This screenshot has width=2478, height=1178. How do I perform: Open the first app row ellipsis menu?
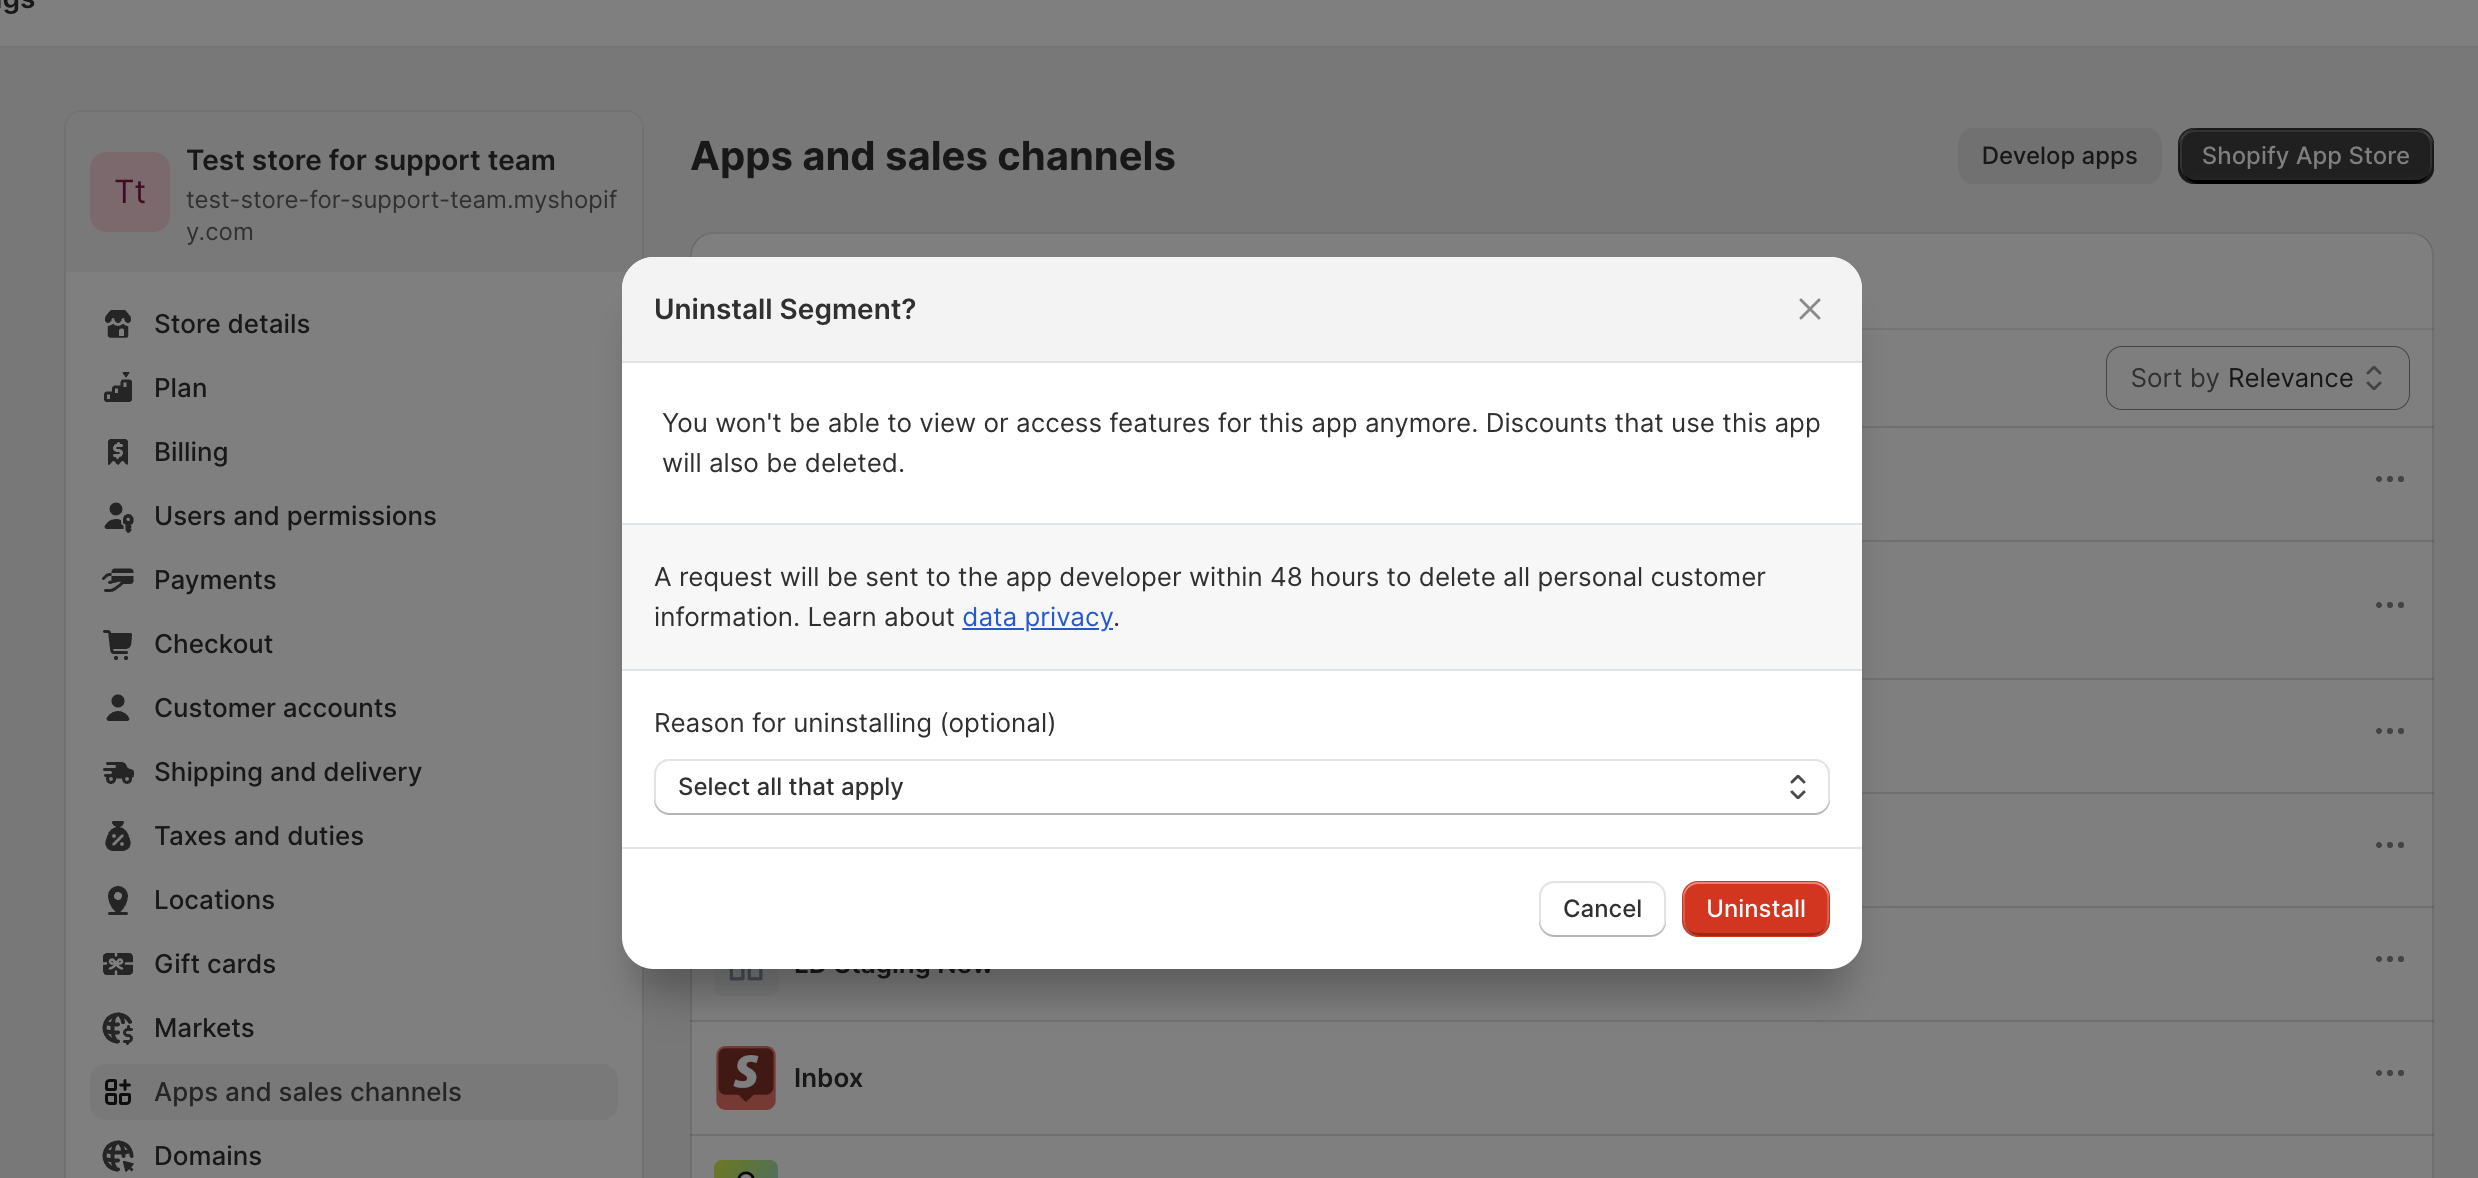[2389, 479]
